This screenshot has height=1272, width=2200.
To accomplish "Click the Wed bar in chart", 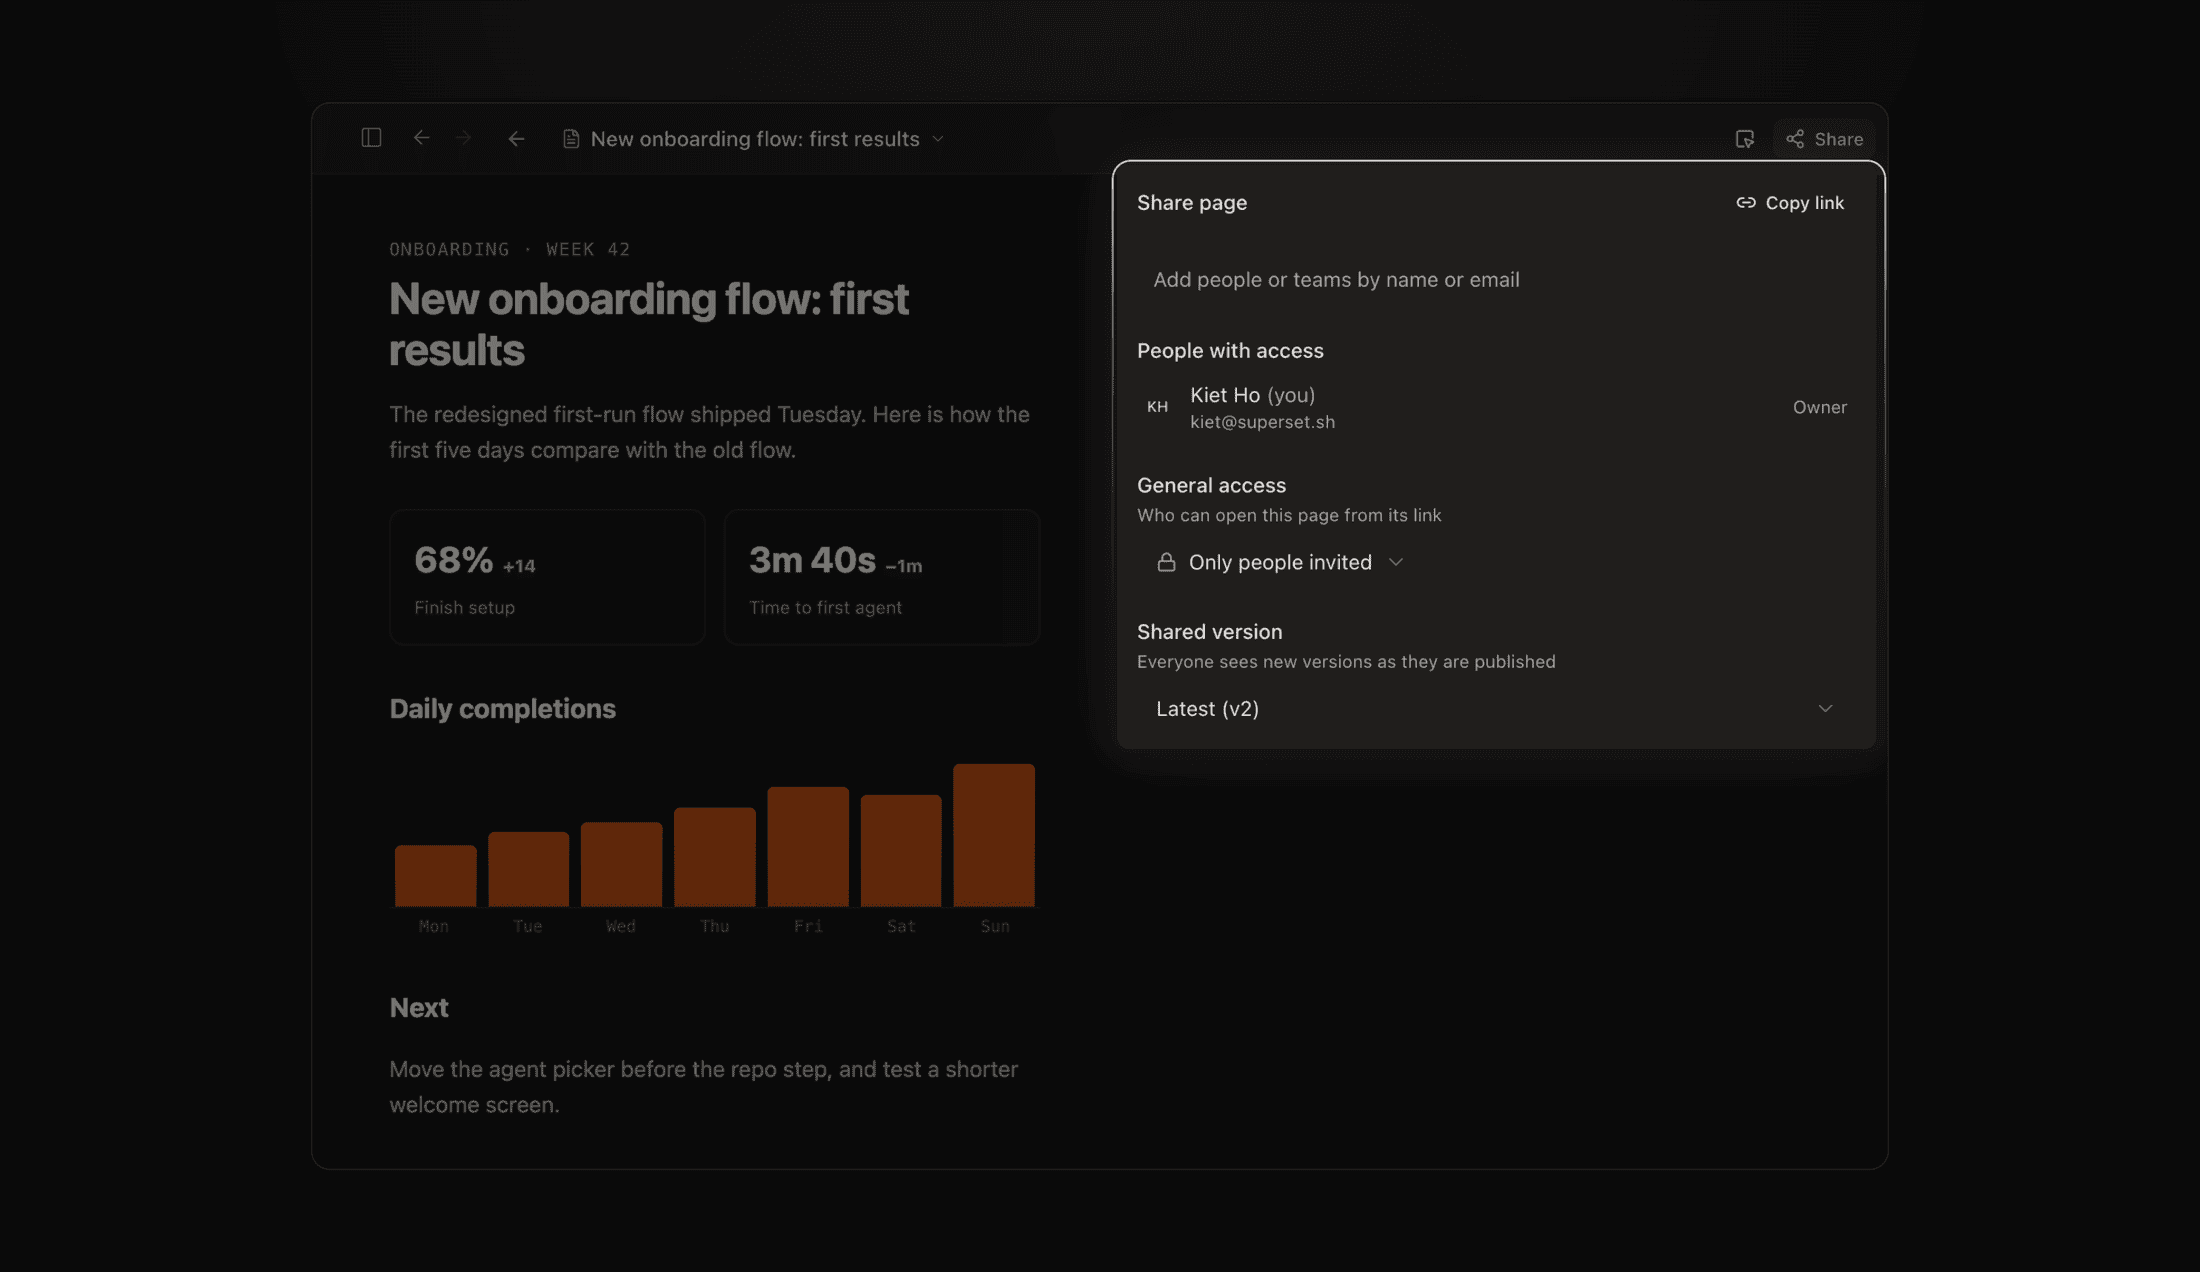I will click(x=621, y=864).
